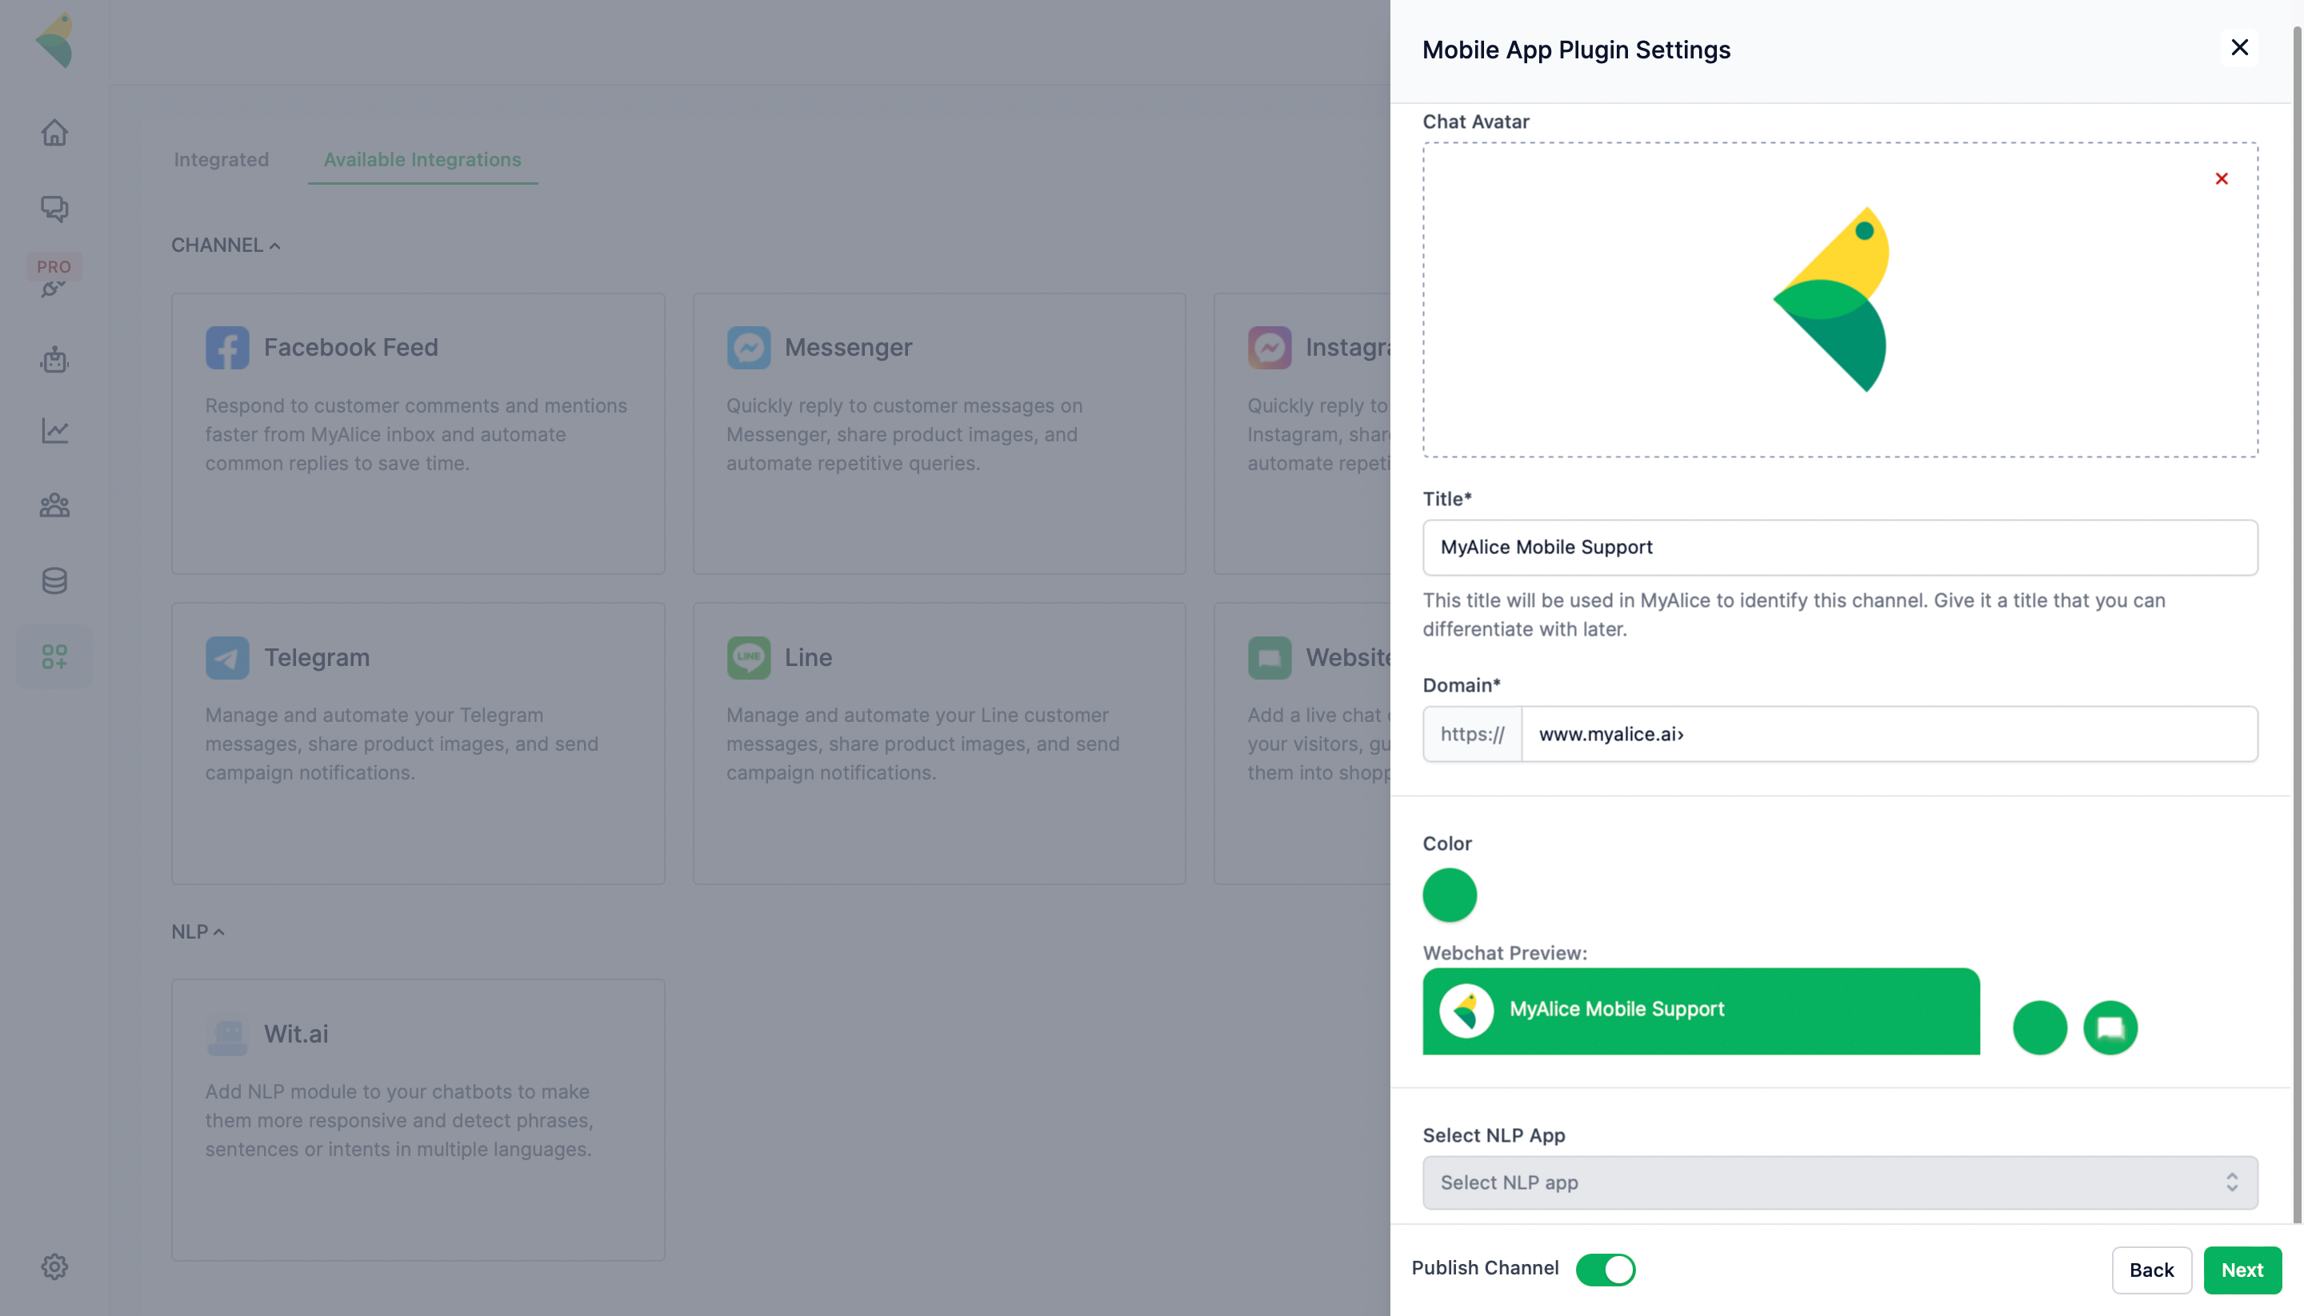The width and height of the screenshot is (2304, 1316).
Task: Click the webchat preview chat bubble icon
Action: [x=2110, y=1027]
